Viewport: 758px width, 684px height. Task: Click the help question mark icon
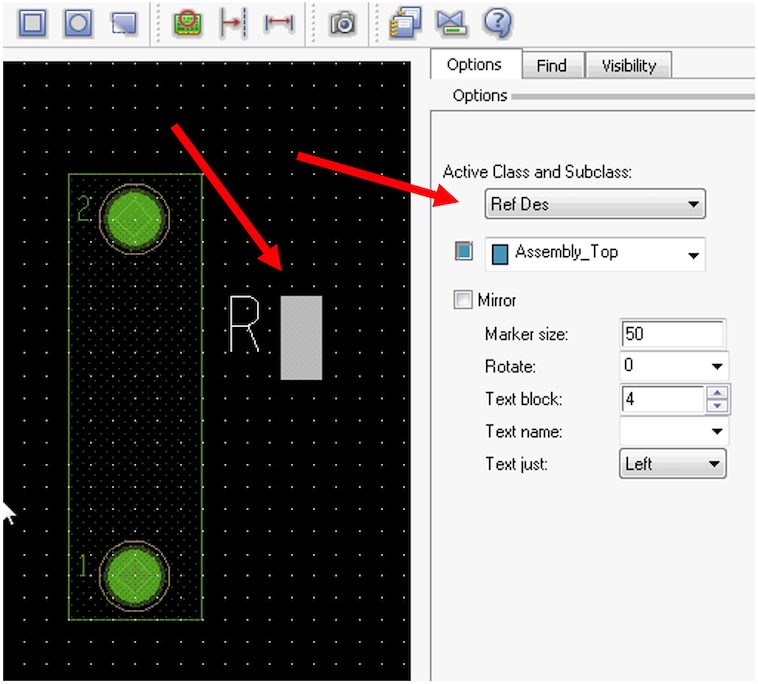click(x=497, y=23)
